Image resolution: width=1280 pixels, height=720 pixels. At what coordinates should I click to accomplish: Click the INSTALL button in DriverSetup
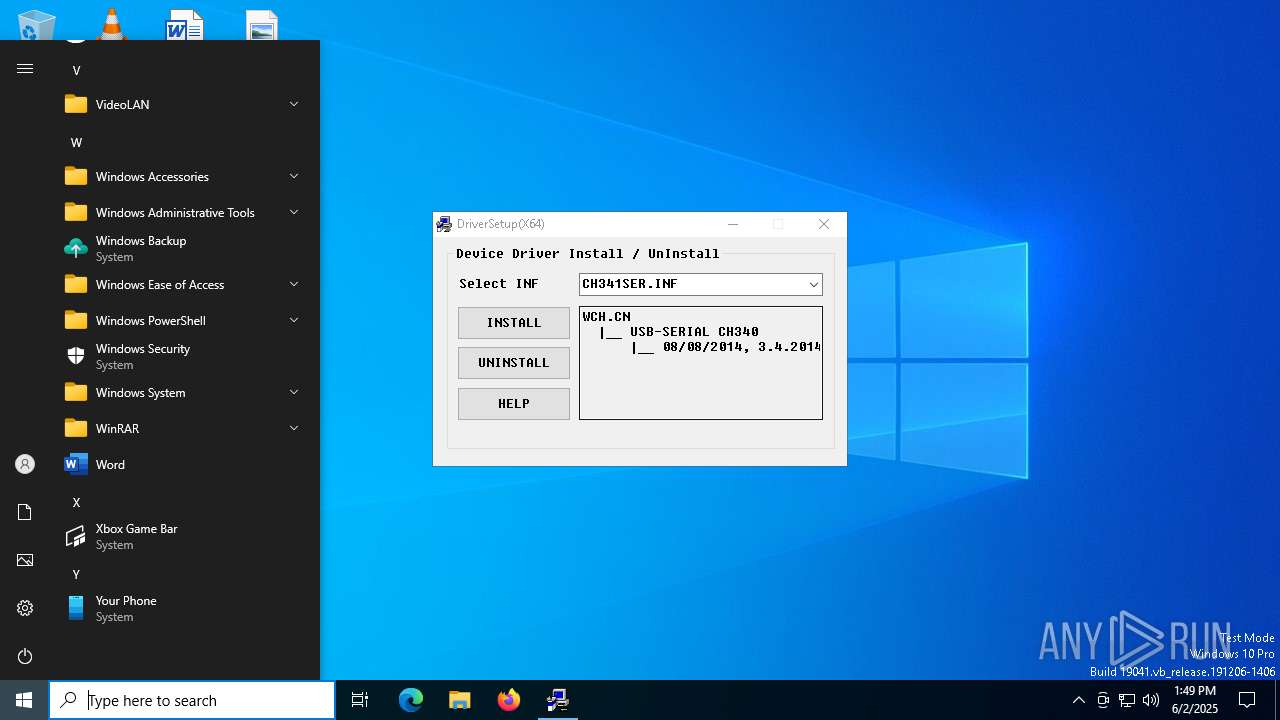point(513,323)
